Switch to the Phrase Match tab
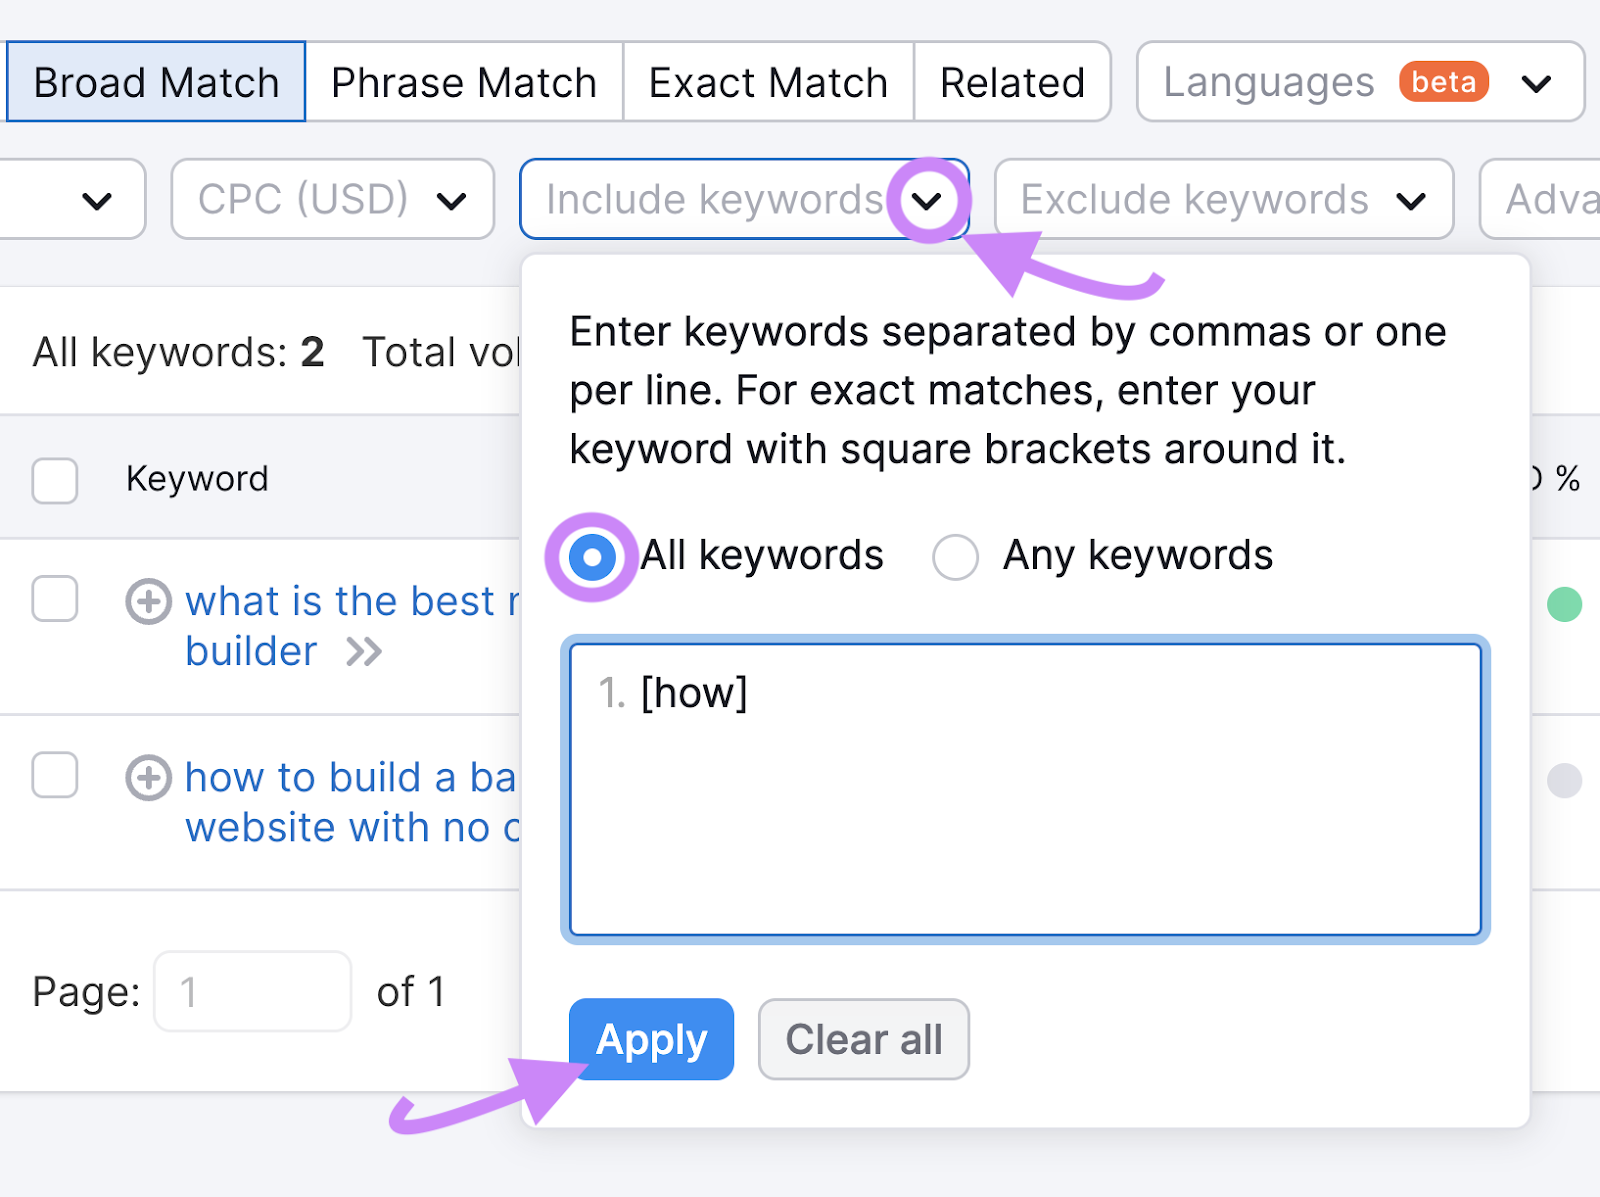This screenshot has height=1197, width=1600. (x=464, y=81)
